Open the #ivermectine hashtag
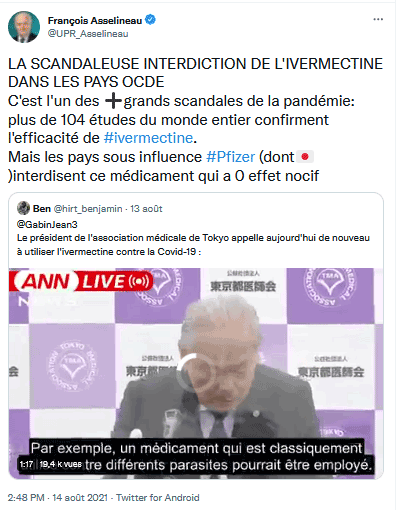Image resolution: width=400 pixels, height=510 pixels. point(148,138)
